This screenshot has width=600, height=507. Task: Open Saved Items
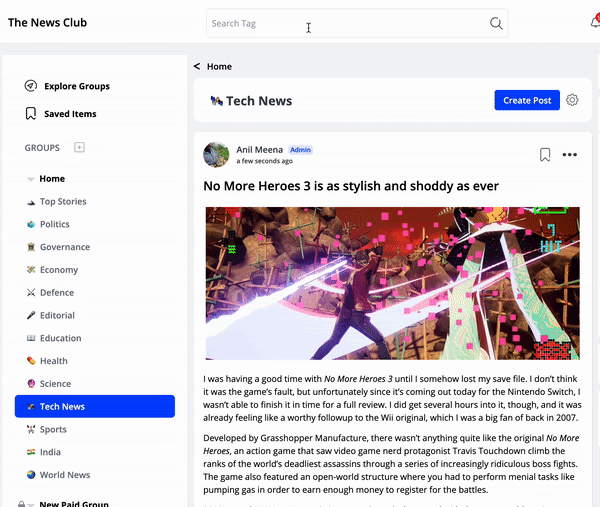tap(70, 114)
